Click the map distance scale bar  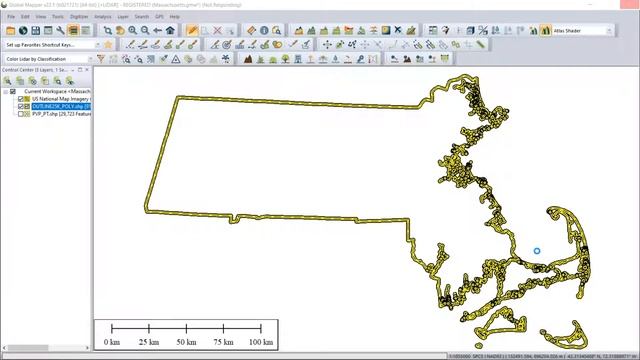click(186, 335)
